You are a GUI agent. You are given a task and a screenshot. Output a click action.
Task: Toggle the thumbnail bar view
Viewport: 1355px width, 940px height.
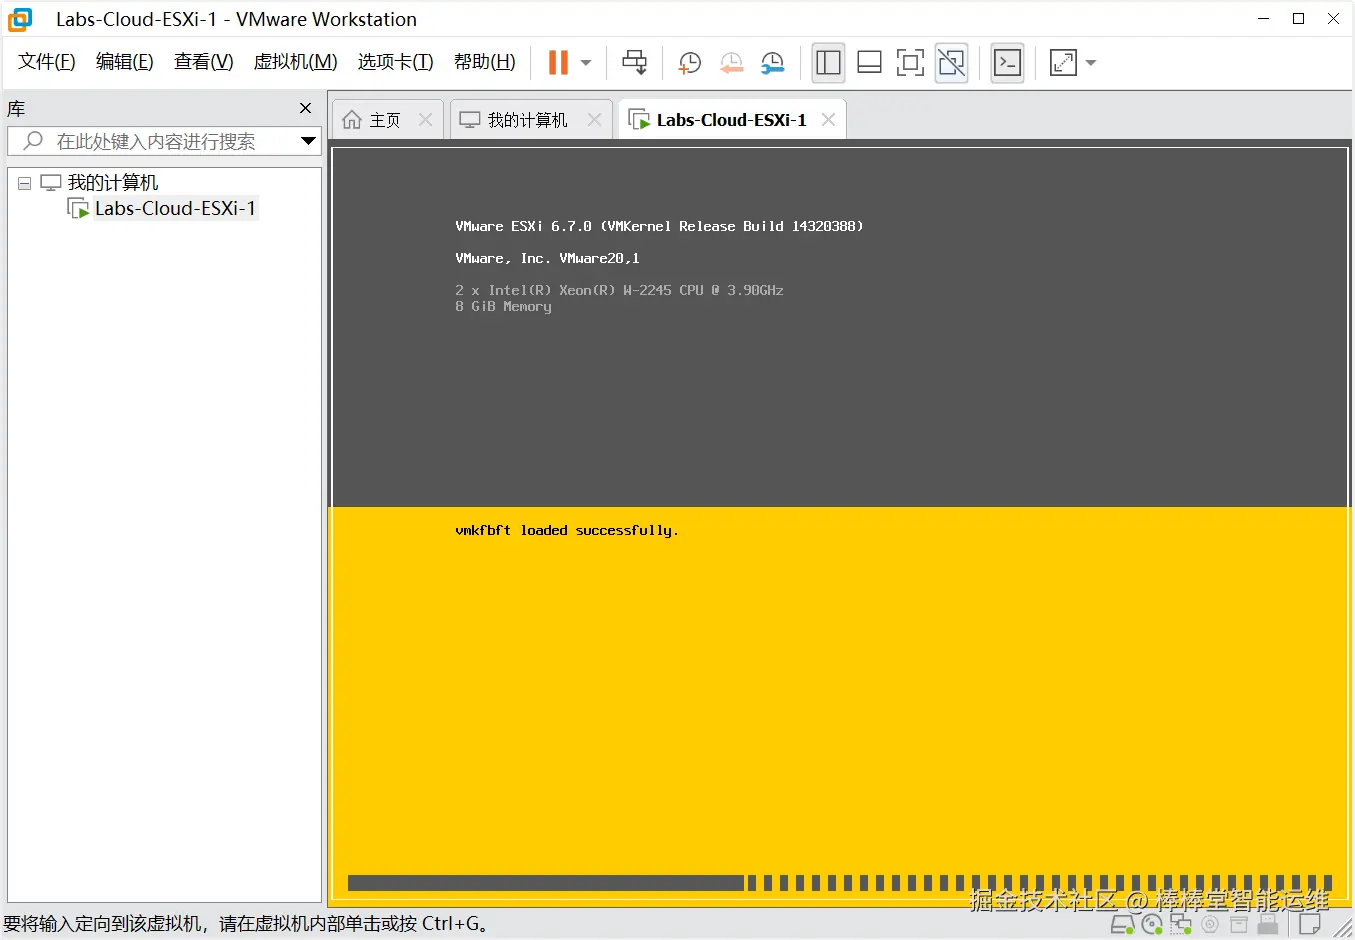869,62
